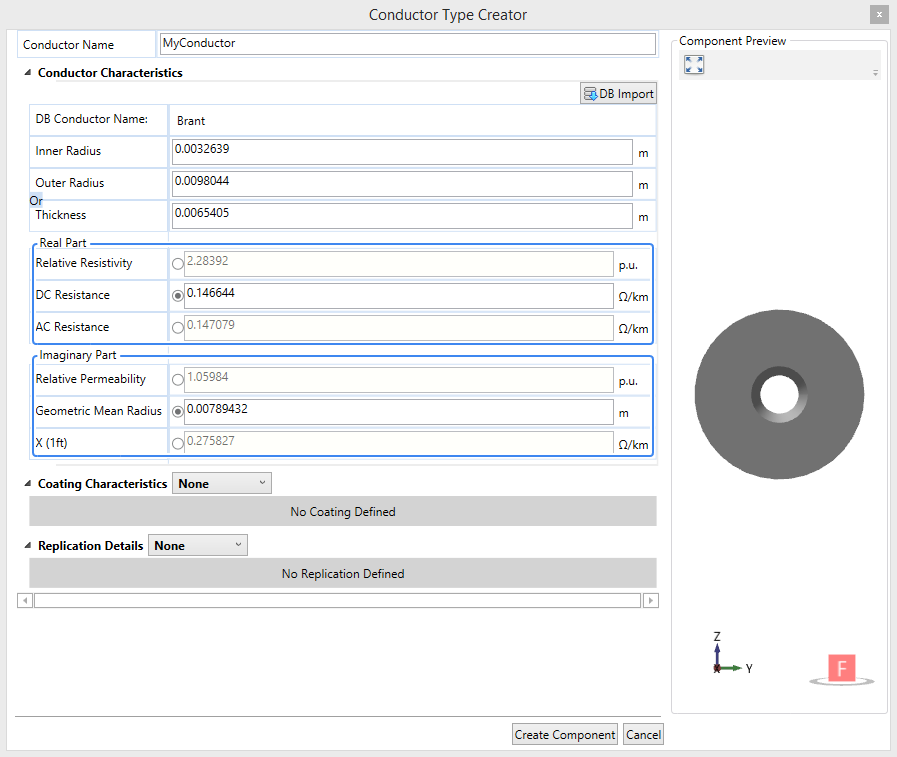
Task: Click the 'Real Part' group label
Action: (x=63, y=243)
